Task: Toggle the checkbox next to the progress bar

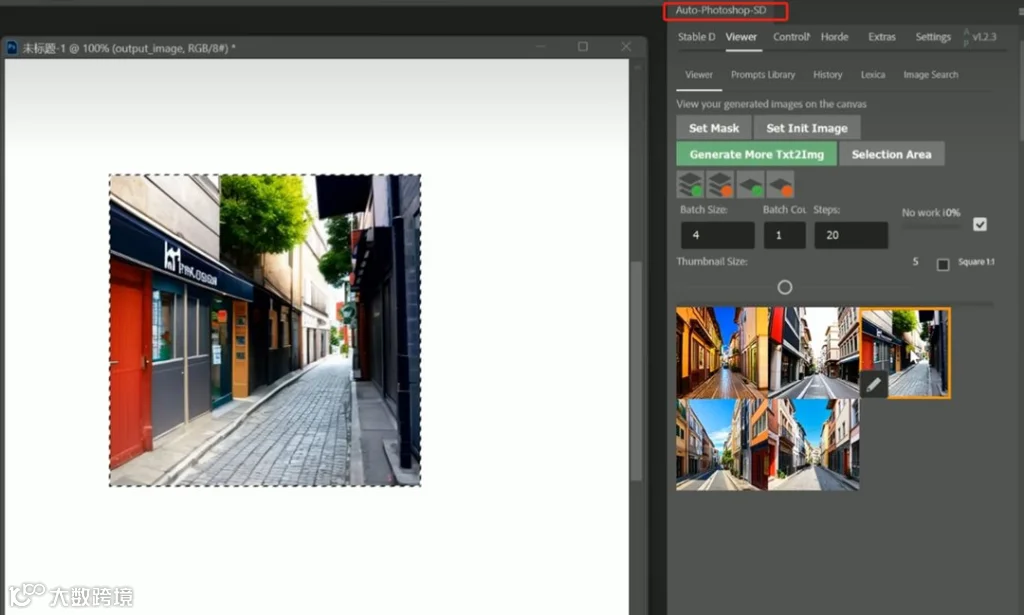Action: 980,225
